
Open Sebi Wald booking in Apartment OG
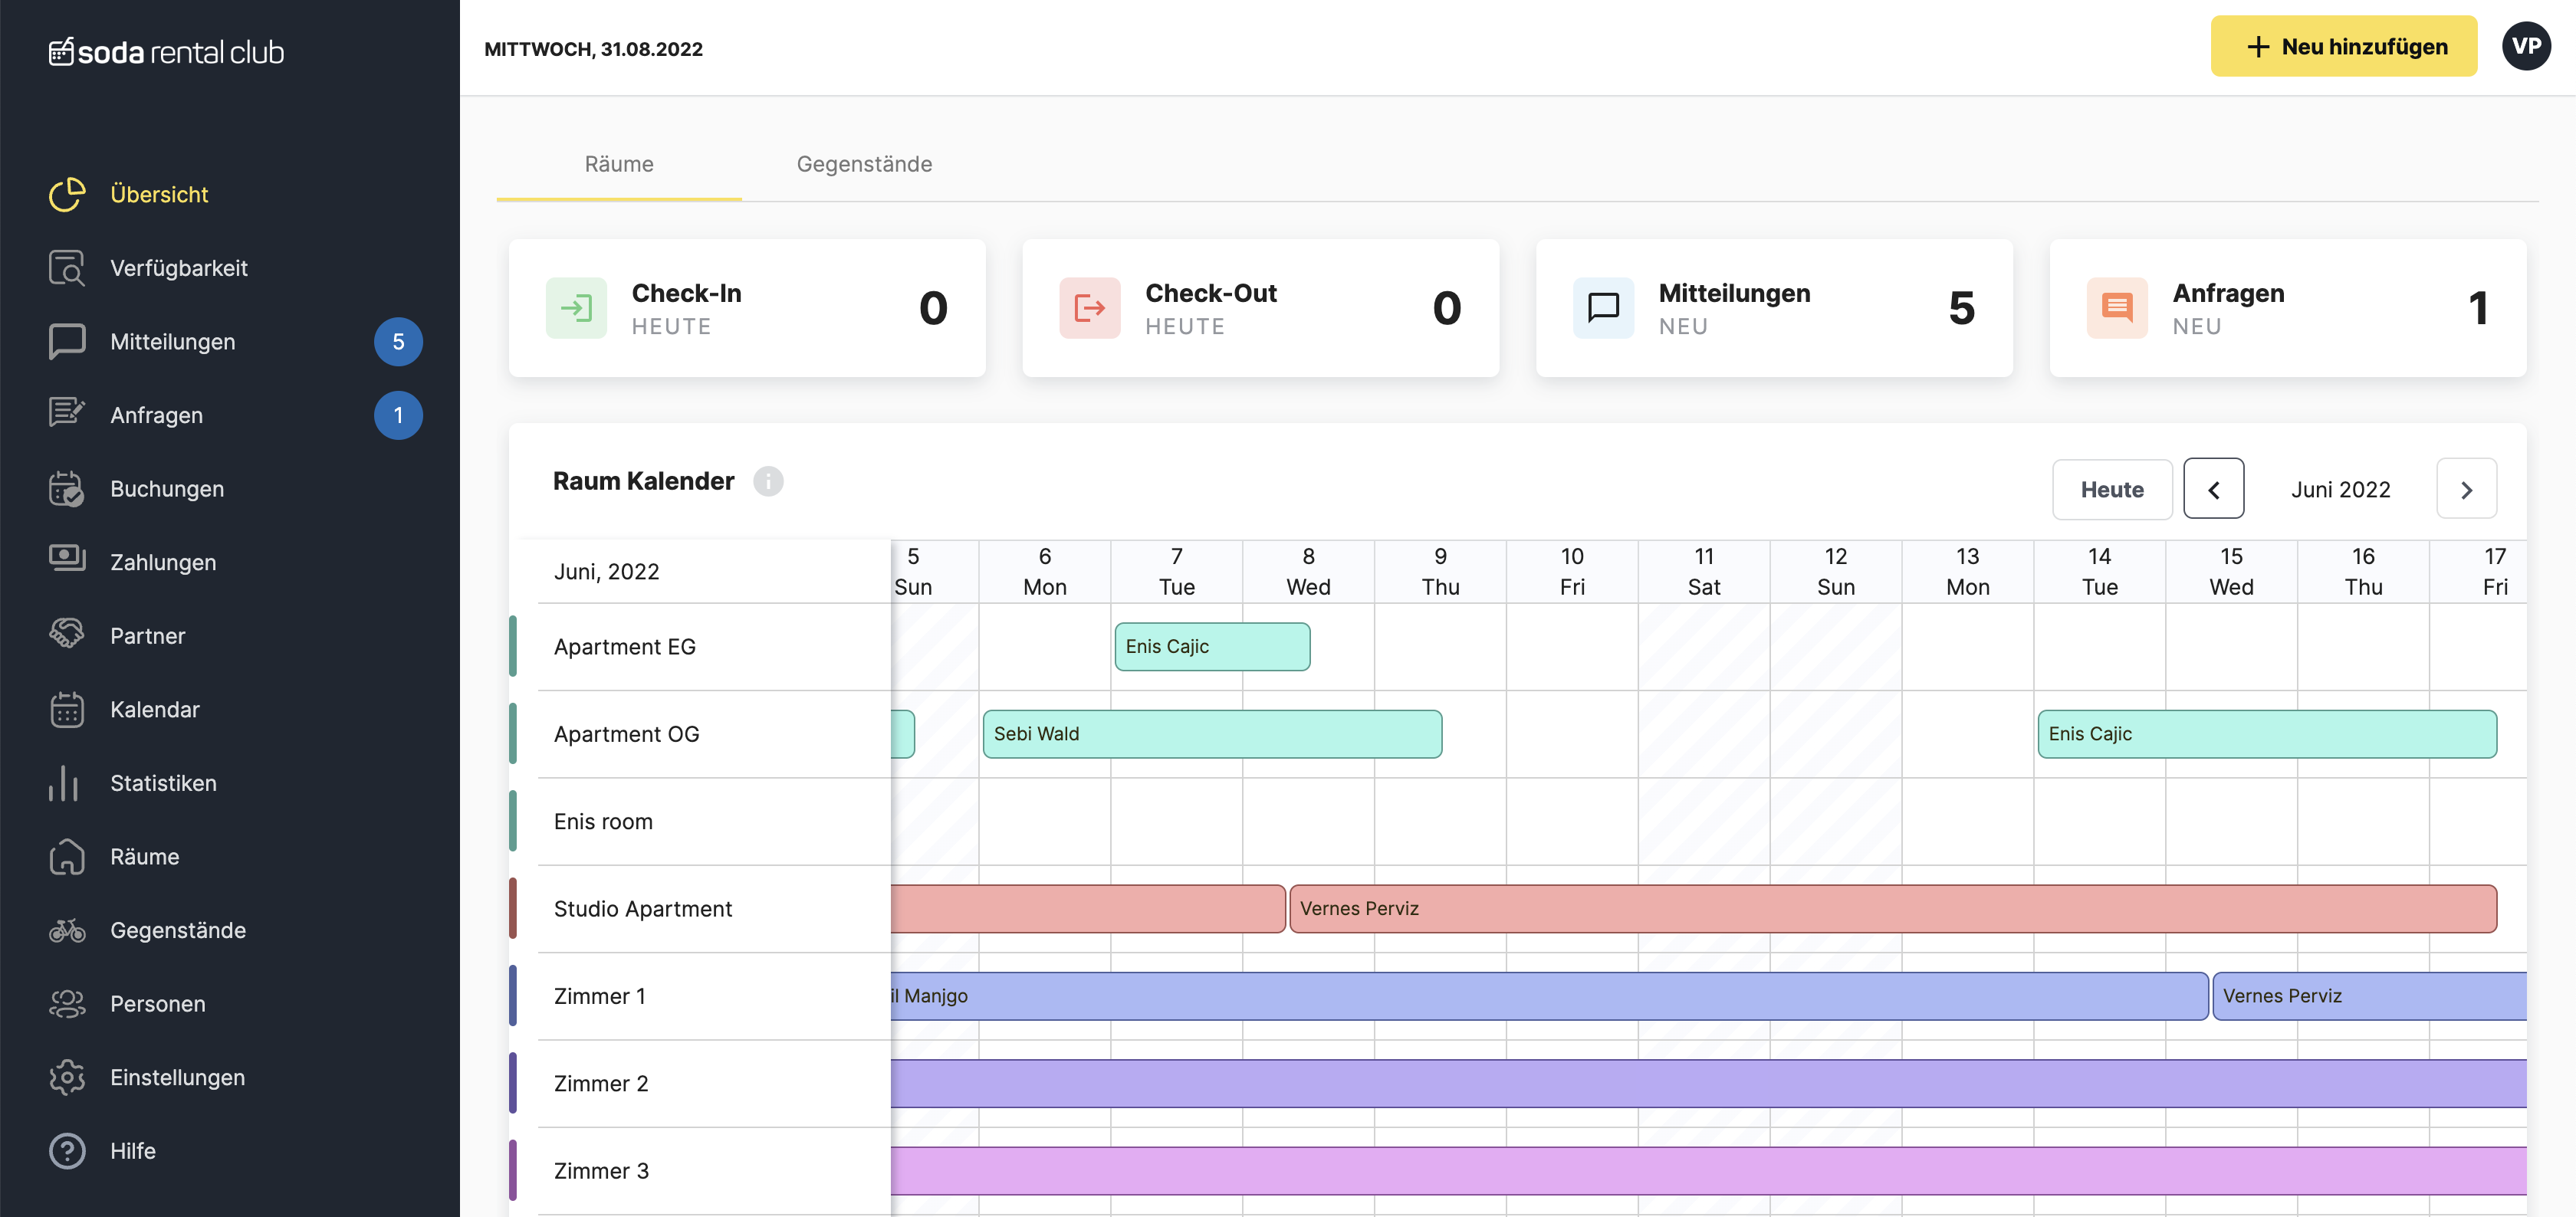point(1212,734)
